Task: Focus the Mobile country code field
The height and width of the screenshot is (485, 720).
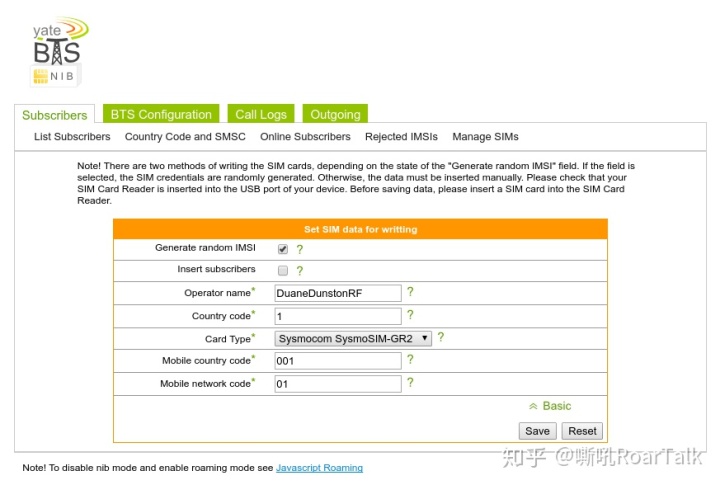Action: tap(338, 361)
